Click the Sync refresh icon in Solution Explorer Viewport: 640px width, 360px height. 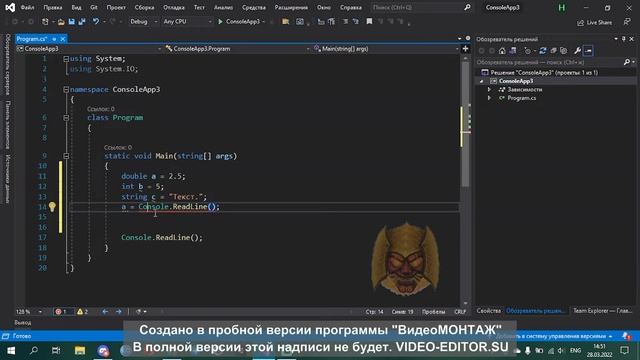[542, 51]
